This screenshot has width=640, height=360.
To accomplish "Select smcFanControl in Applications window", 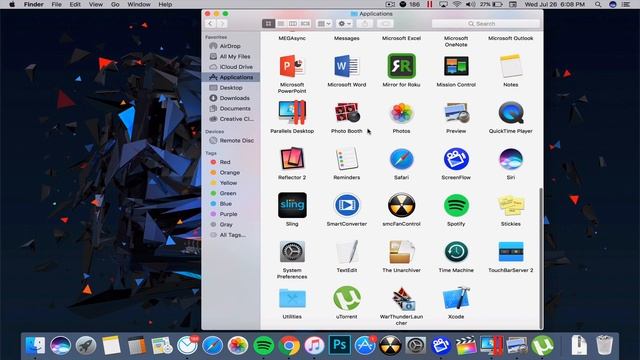I will (401, 205).
